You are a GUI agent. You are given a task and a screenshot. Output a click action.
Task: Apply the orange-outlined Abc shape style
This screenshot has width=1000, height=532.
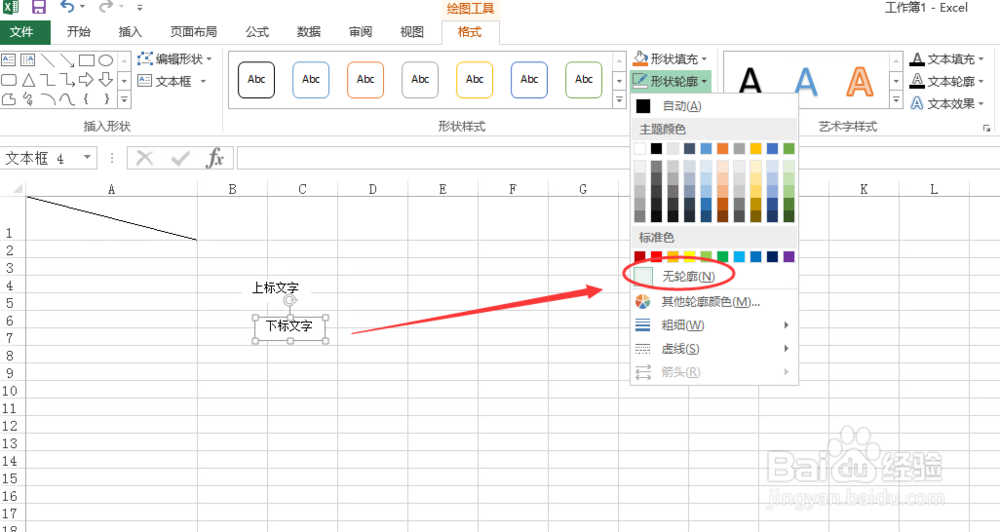point(365,80)
